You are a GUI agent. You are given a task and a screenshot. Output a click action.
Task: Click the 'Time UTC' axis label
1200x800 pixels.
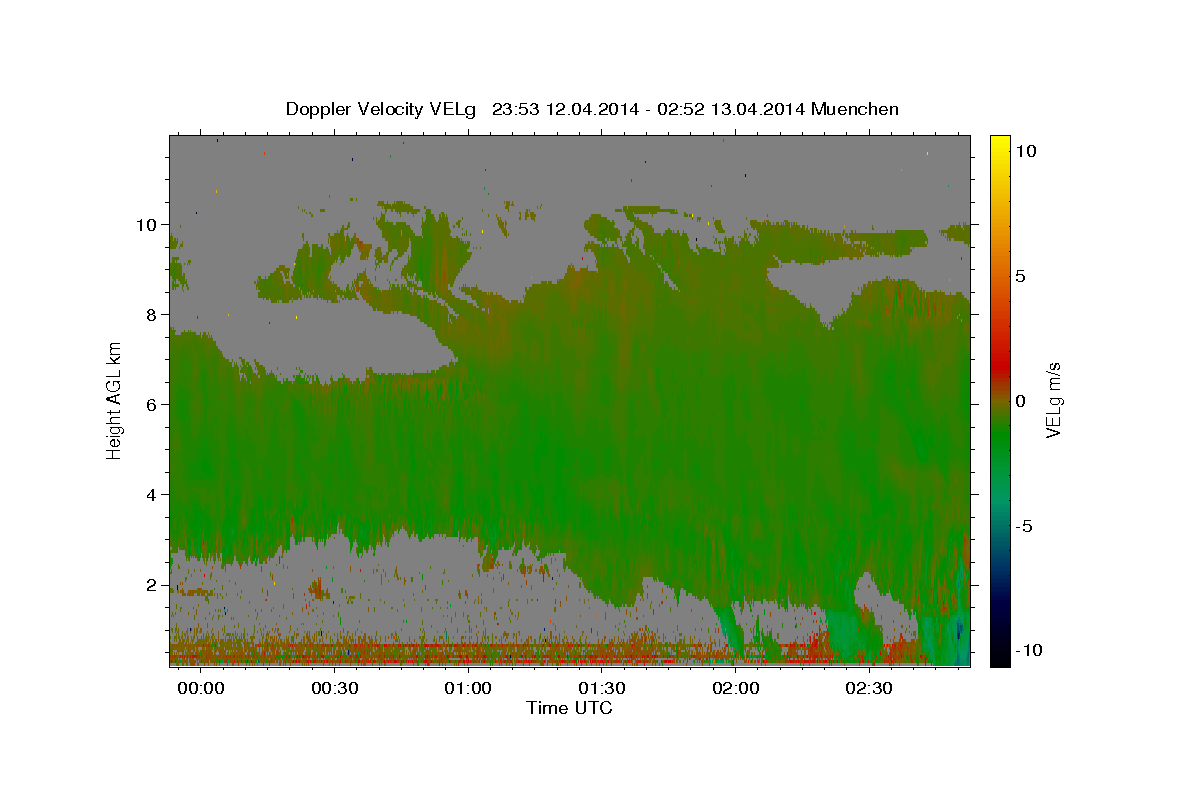point(570,708)
